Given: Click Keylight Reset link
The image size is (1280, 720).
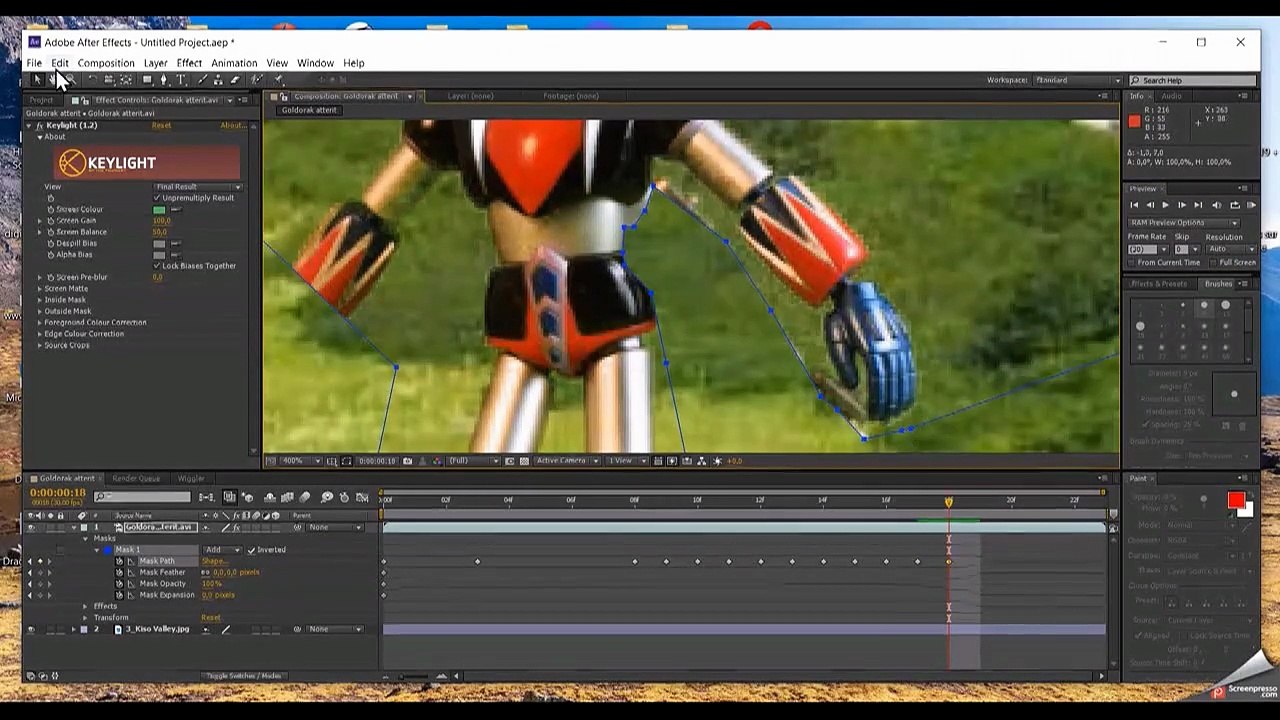Looking at the screenshot, I should coord(161,126).
